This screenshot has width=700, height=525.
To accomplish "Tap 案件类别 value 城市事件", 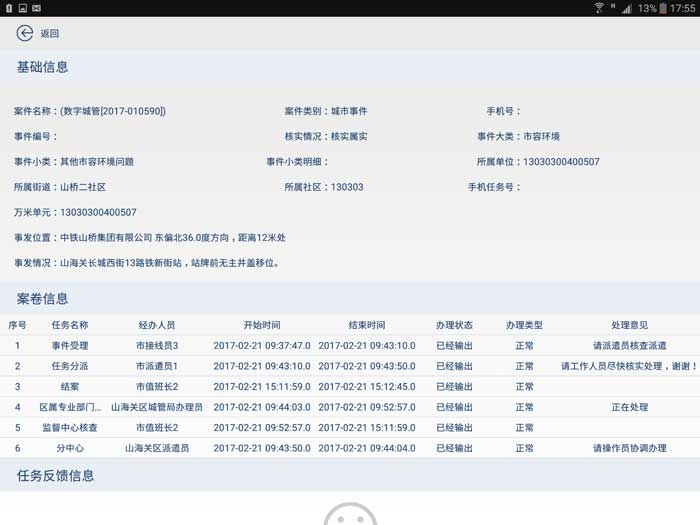I will point(349,111).
